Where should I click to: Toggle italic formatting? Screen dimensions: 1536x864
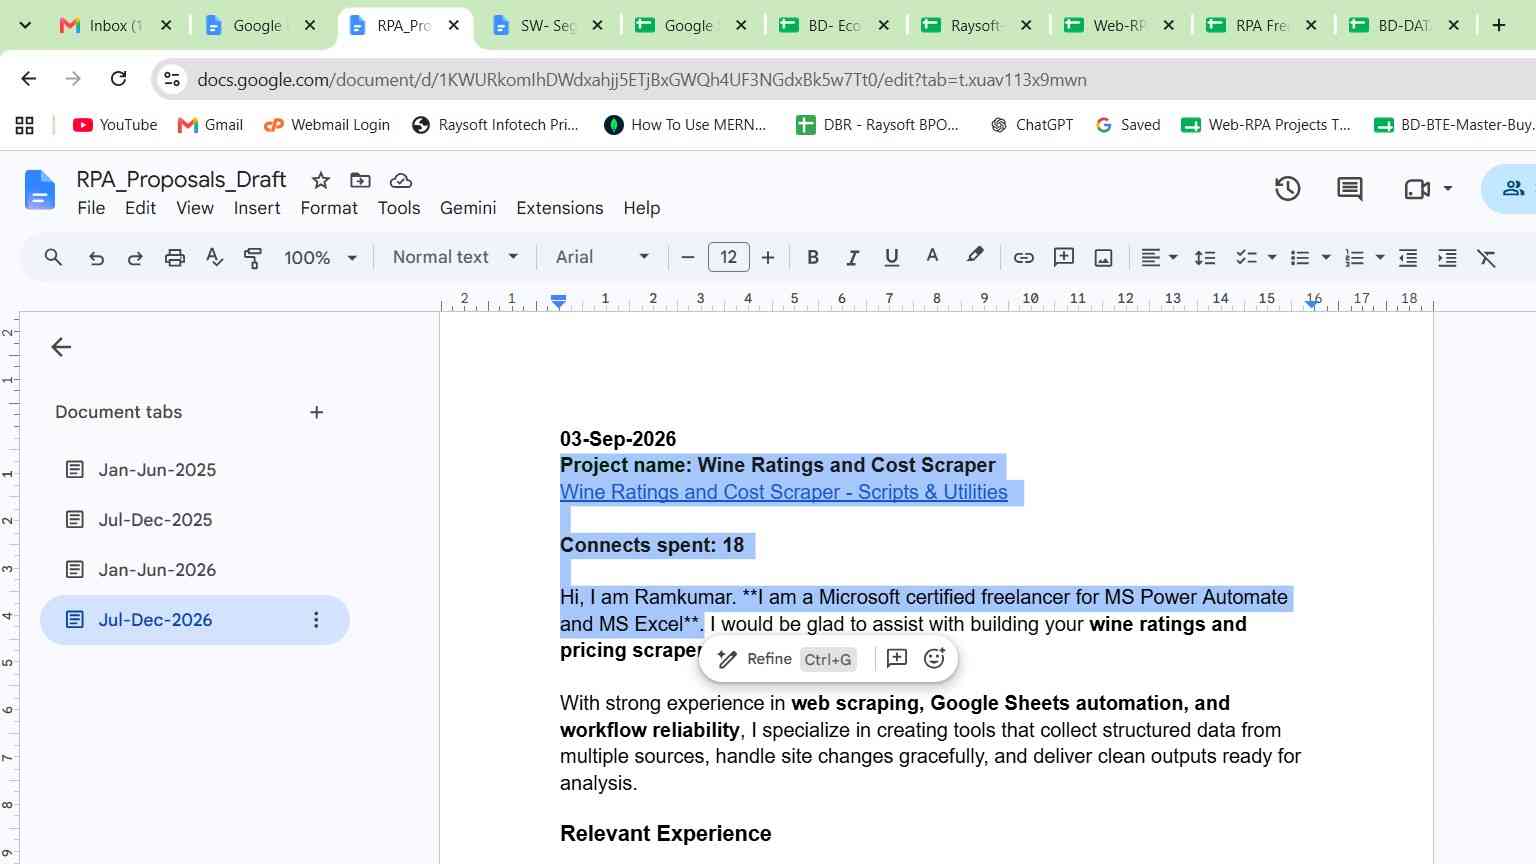tap(852, 257)
